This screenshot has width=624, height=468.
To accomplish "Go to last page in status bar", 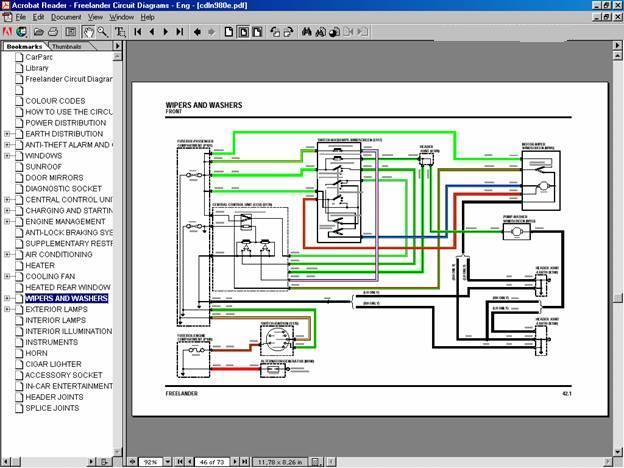I will 245,462.
